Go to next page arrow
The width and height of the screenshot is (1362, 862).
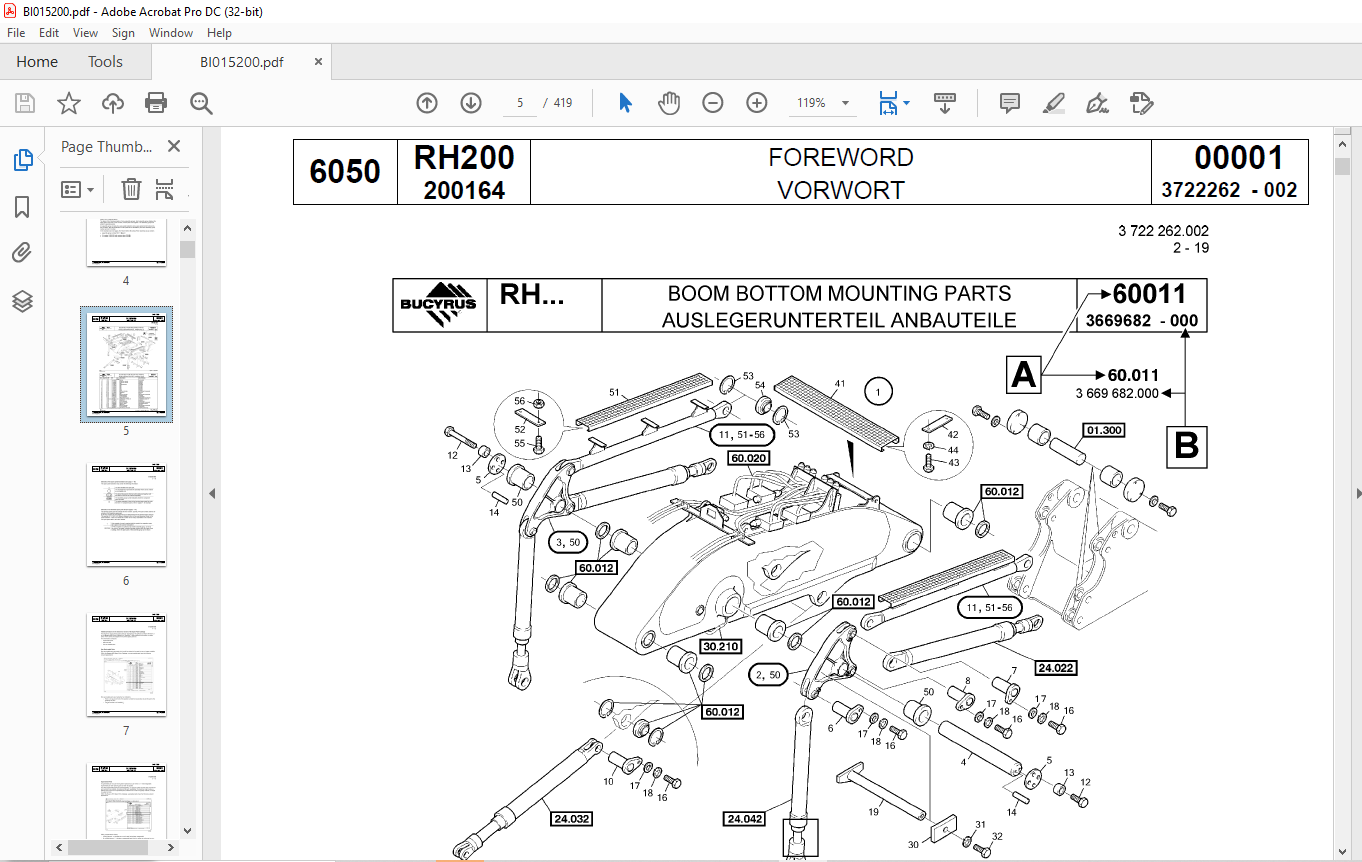pyautogui.click(x=471, y=103)
